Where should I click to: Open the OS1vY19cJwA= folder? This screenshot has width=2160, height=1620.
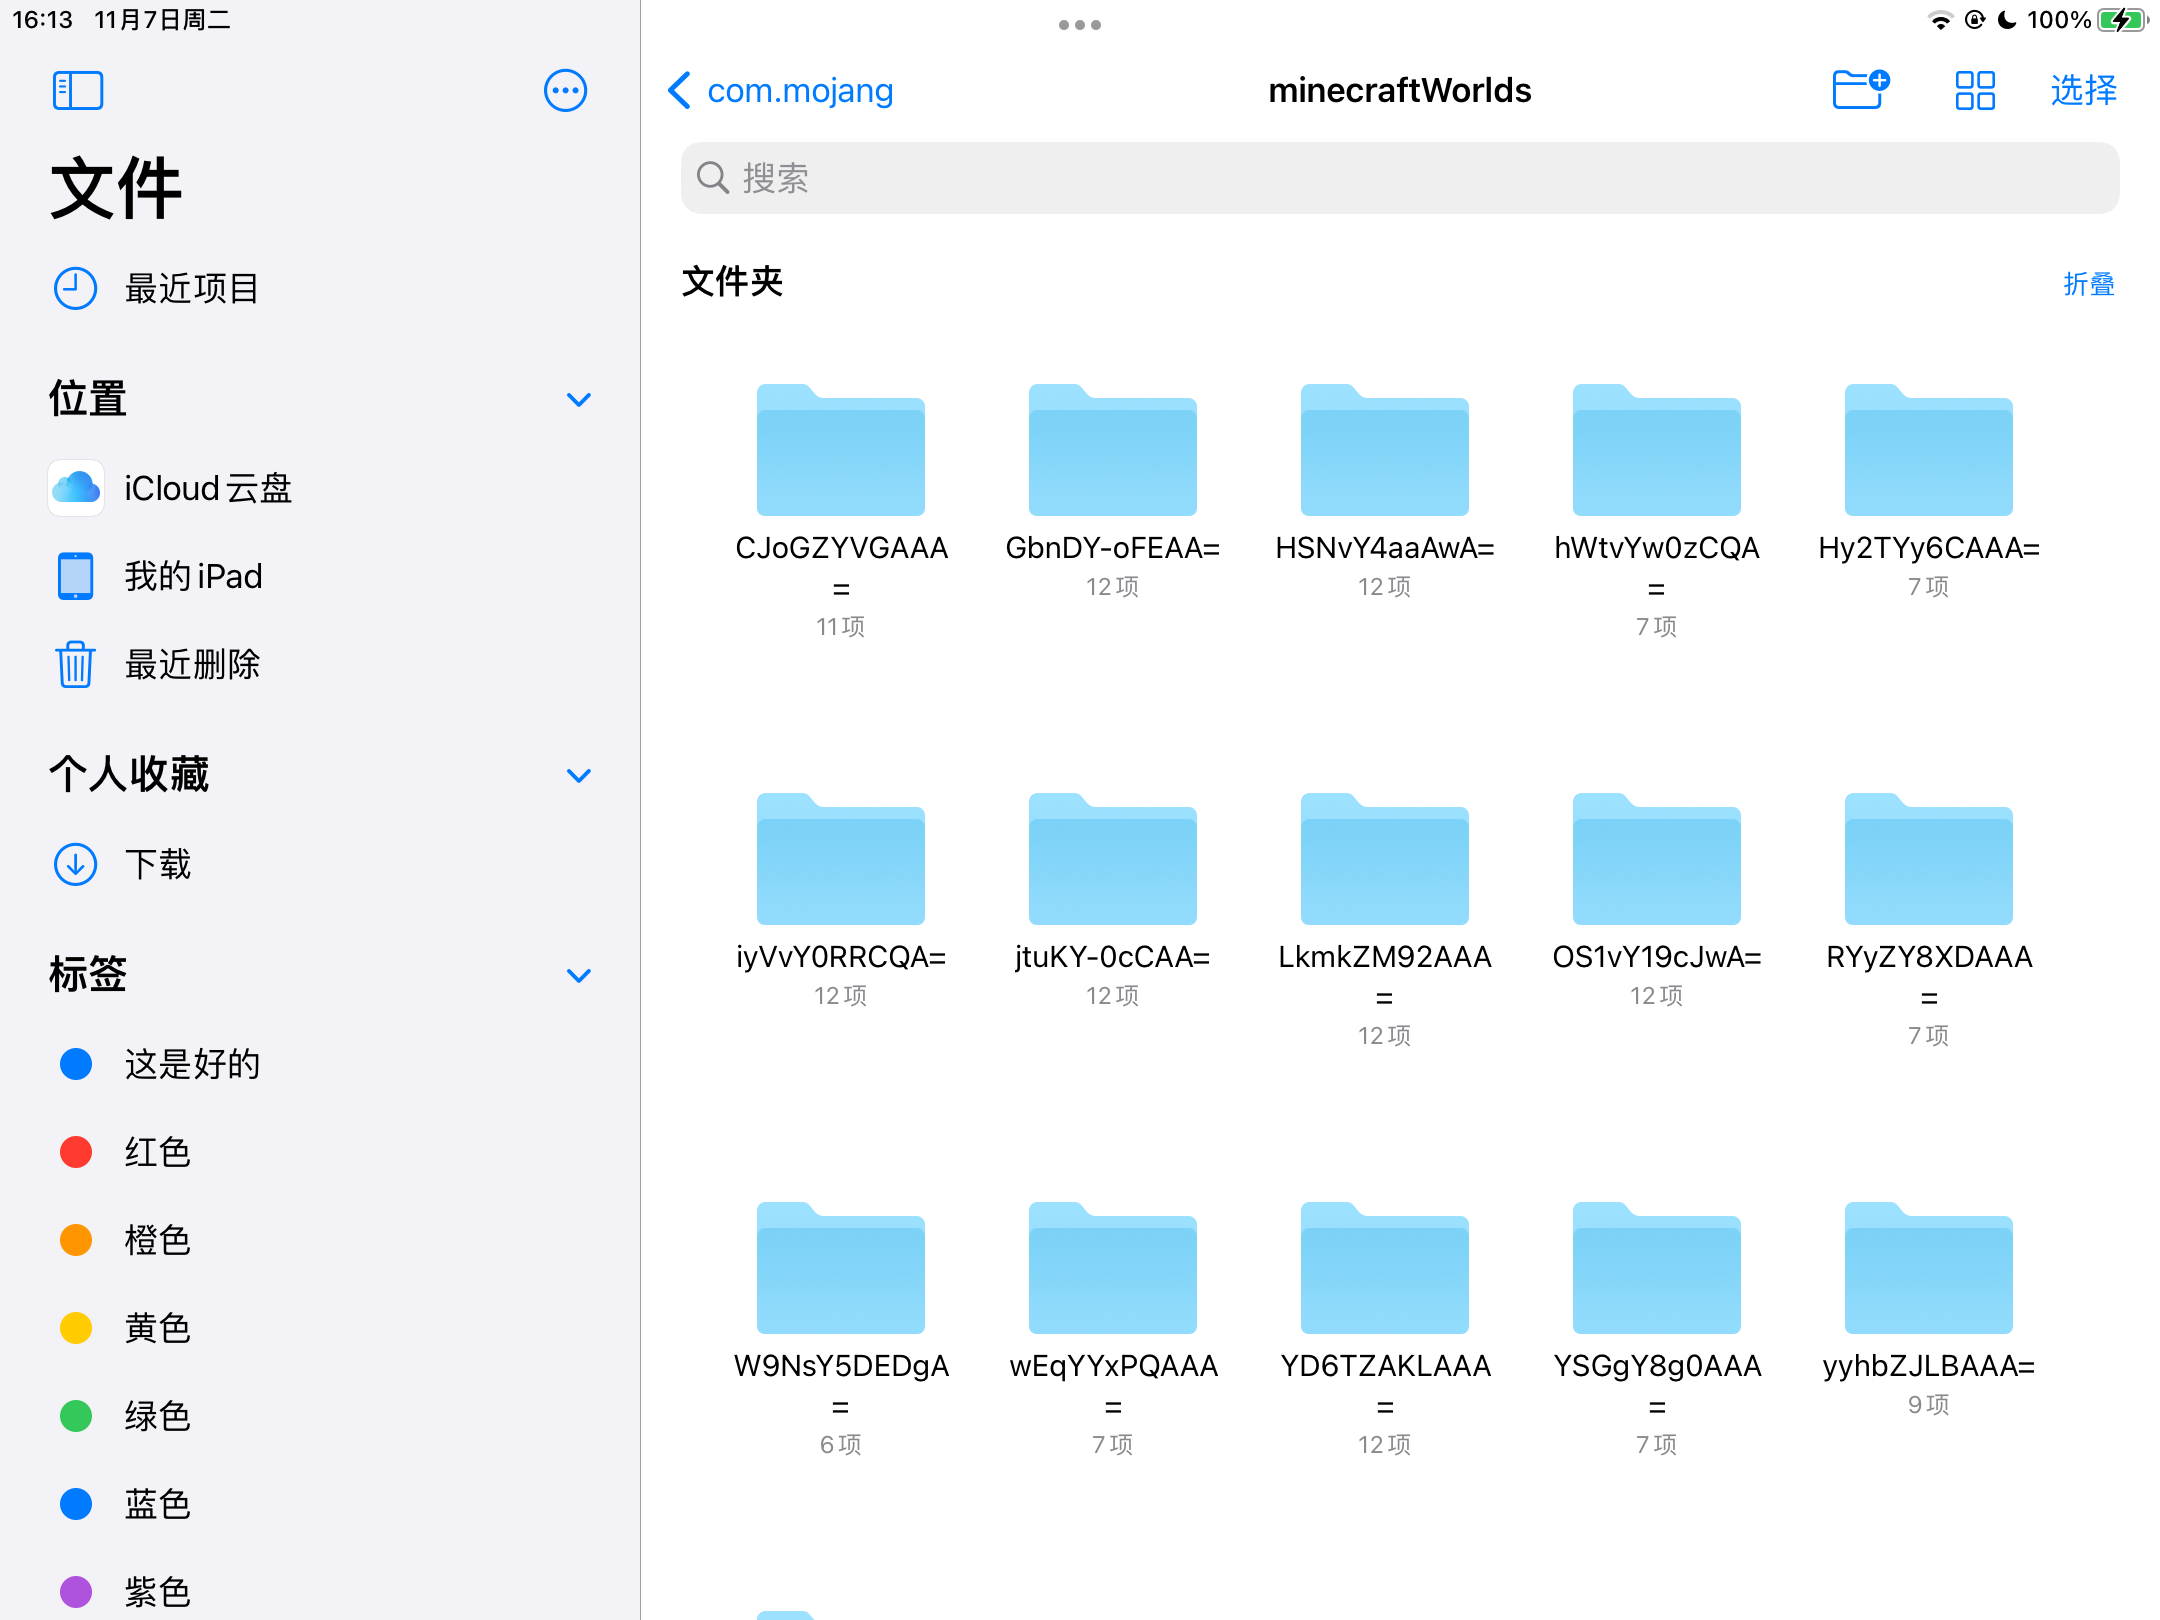(1657, 859)
